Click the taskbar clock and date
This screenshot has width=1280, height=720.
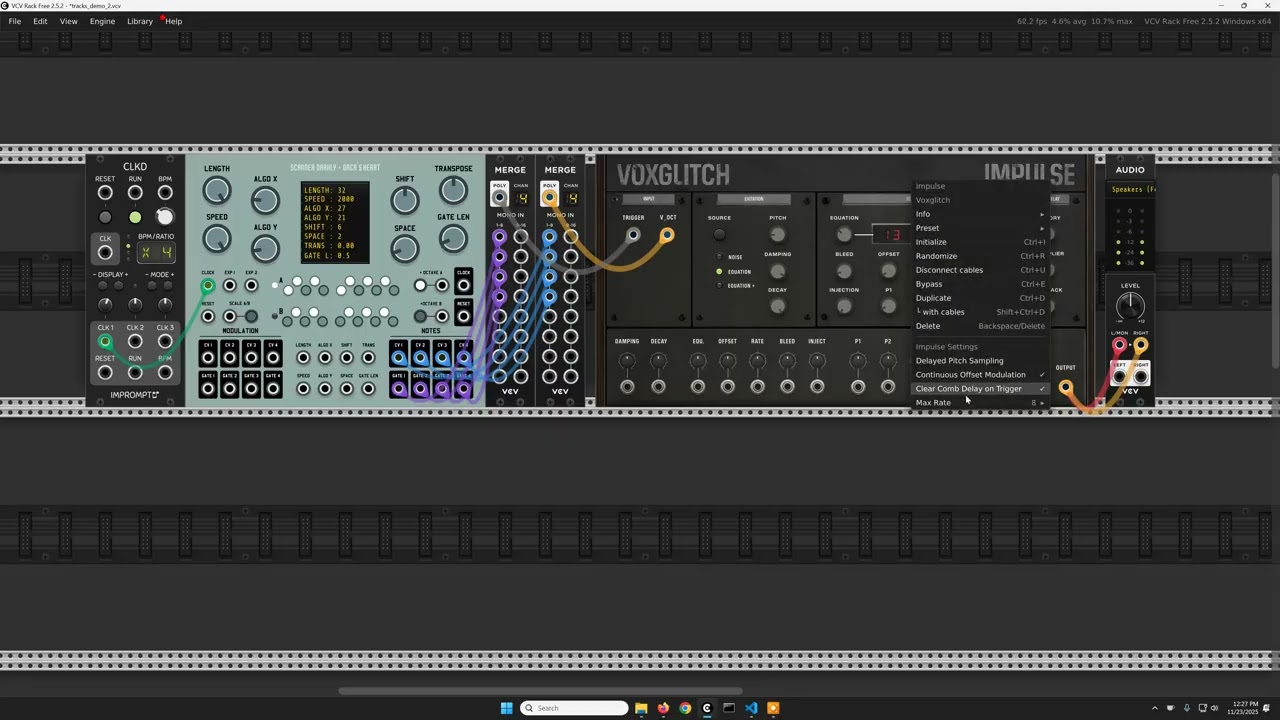[x=1245, y=708]
